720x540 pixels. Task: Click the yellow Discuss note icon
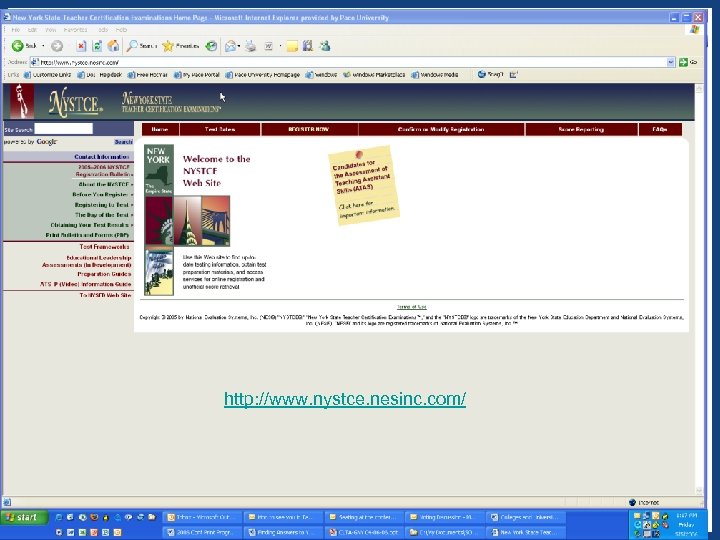[292, 46]
